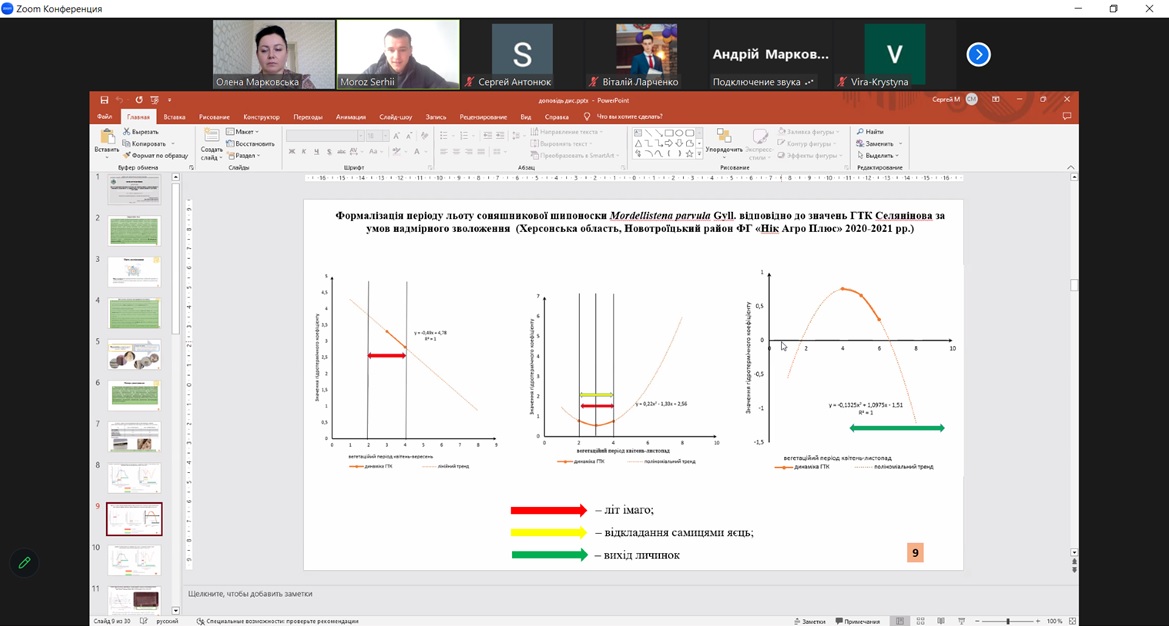Expand the shapes gallery more arrow
This screenshot has width=1169, height=626.
point(699,154)
